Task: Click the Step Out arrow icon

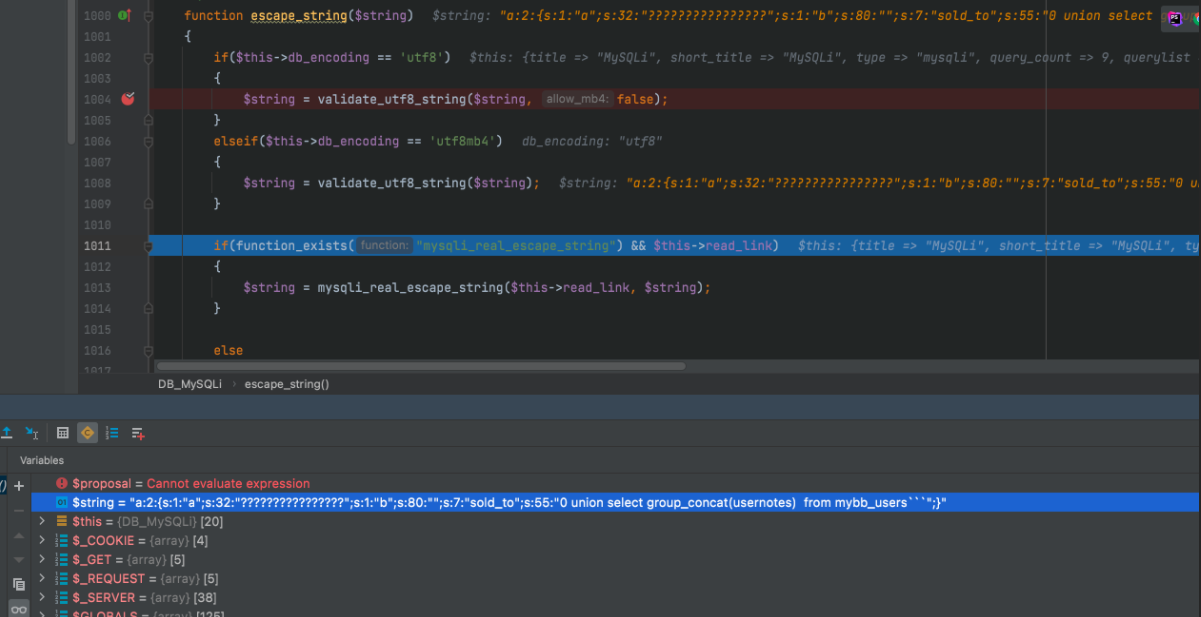Action: (6, 432)
